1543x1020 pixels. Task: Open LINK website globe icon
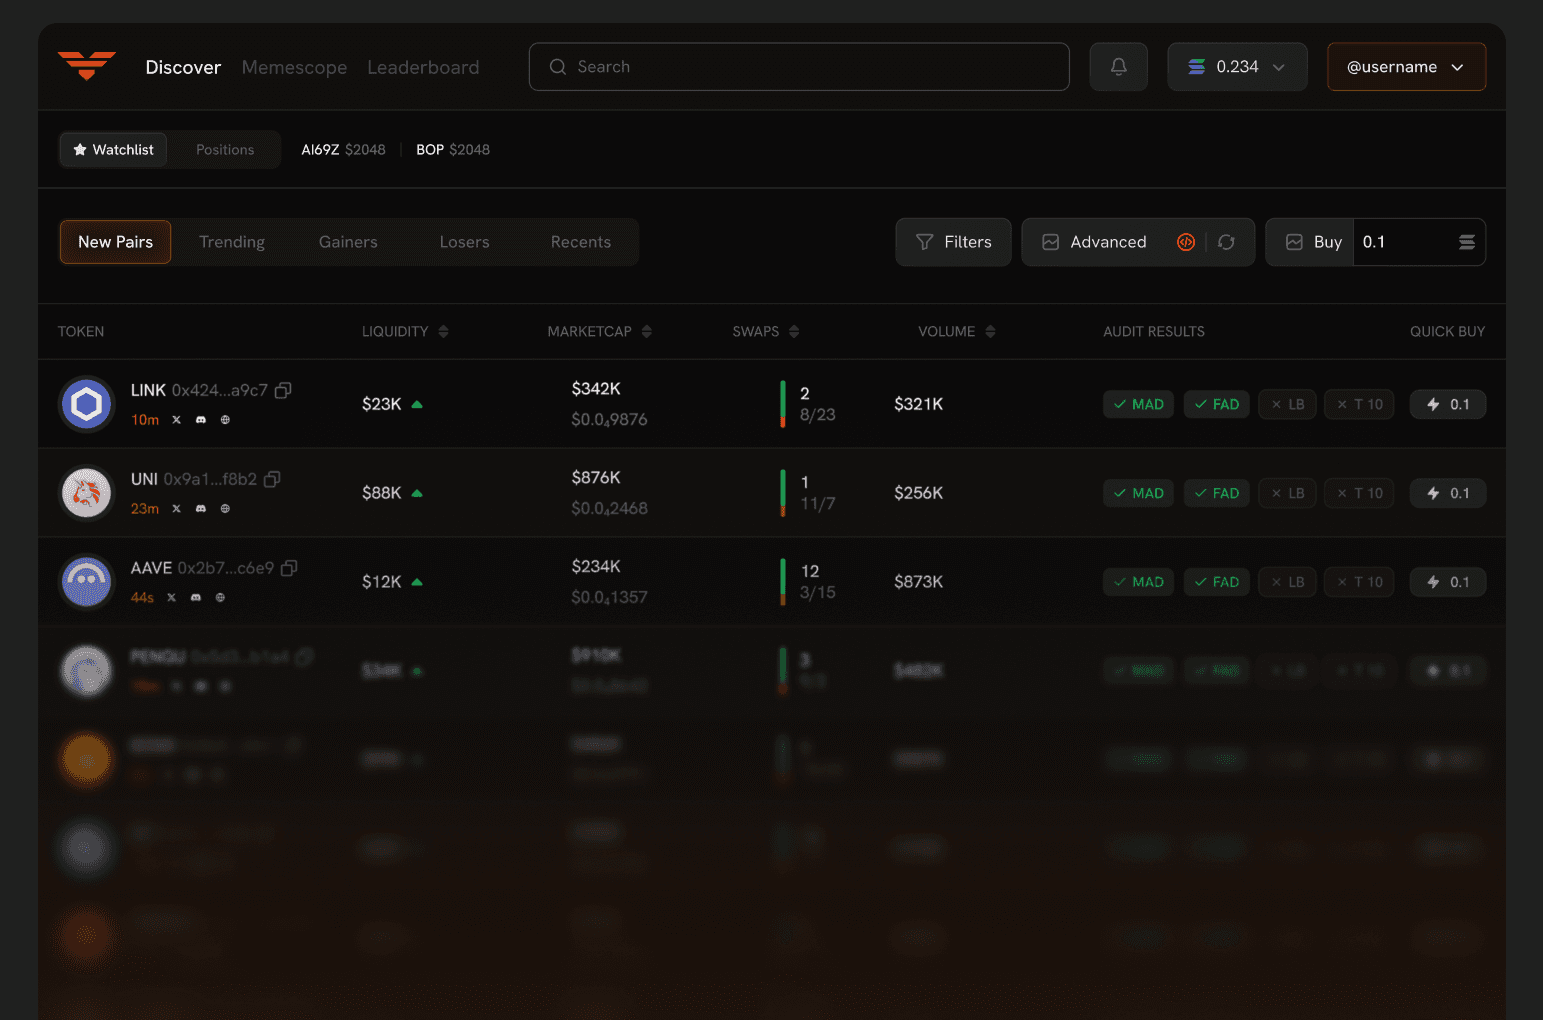click(x=225, y=420)
